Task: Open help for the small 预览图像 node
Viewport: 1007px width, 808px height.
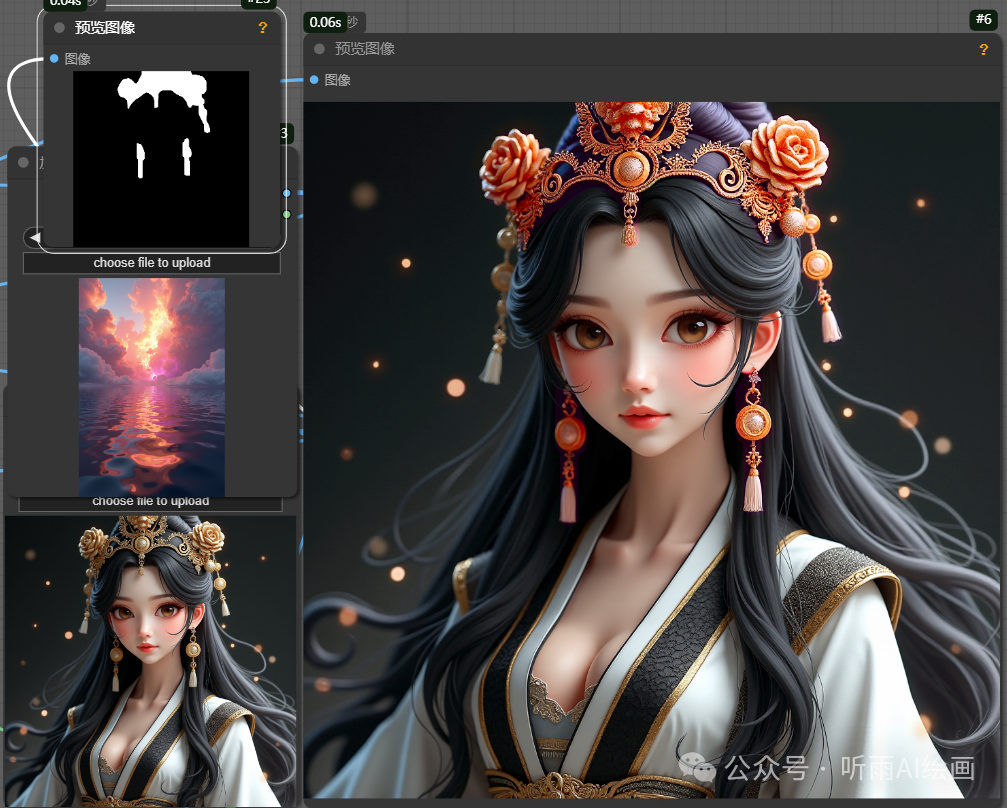Action: 263,28
